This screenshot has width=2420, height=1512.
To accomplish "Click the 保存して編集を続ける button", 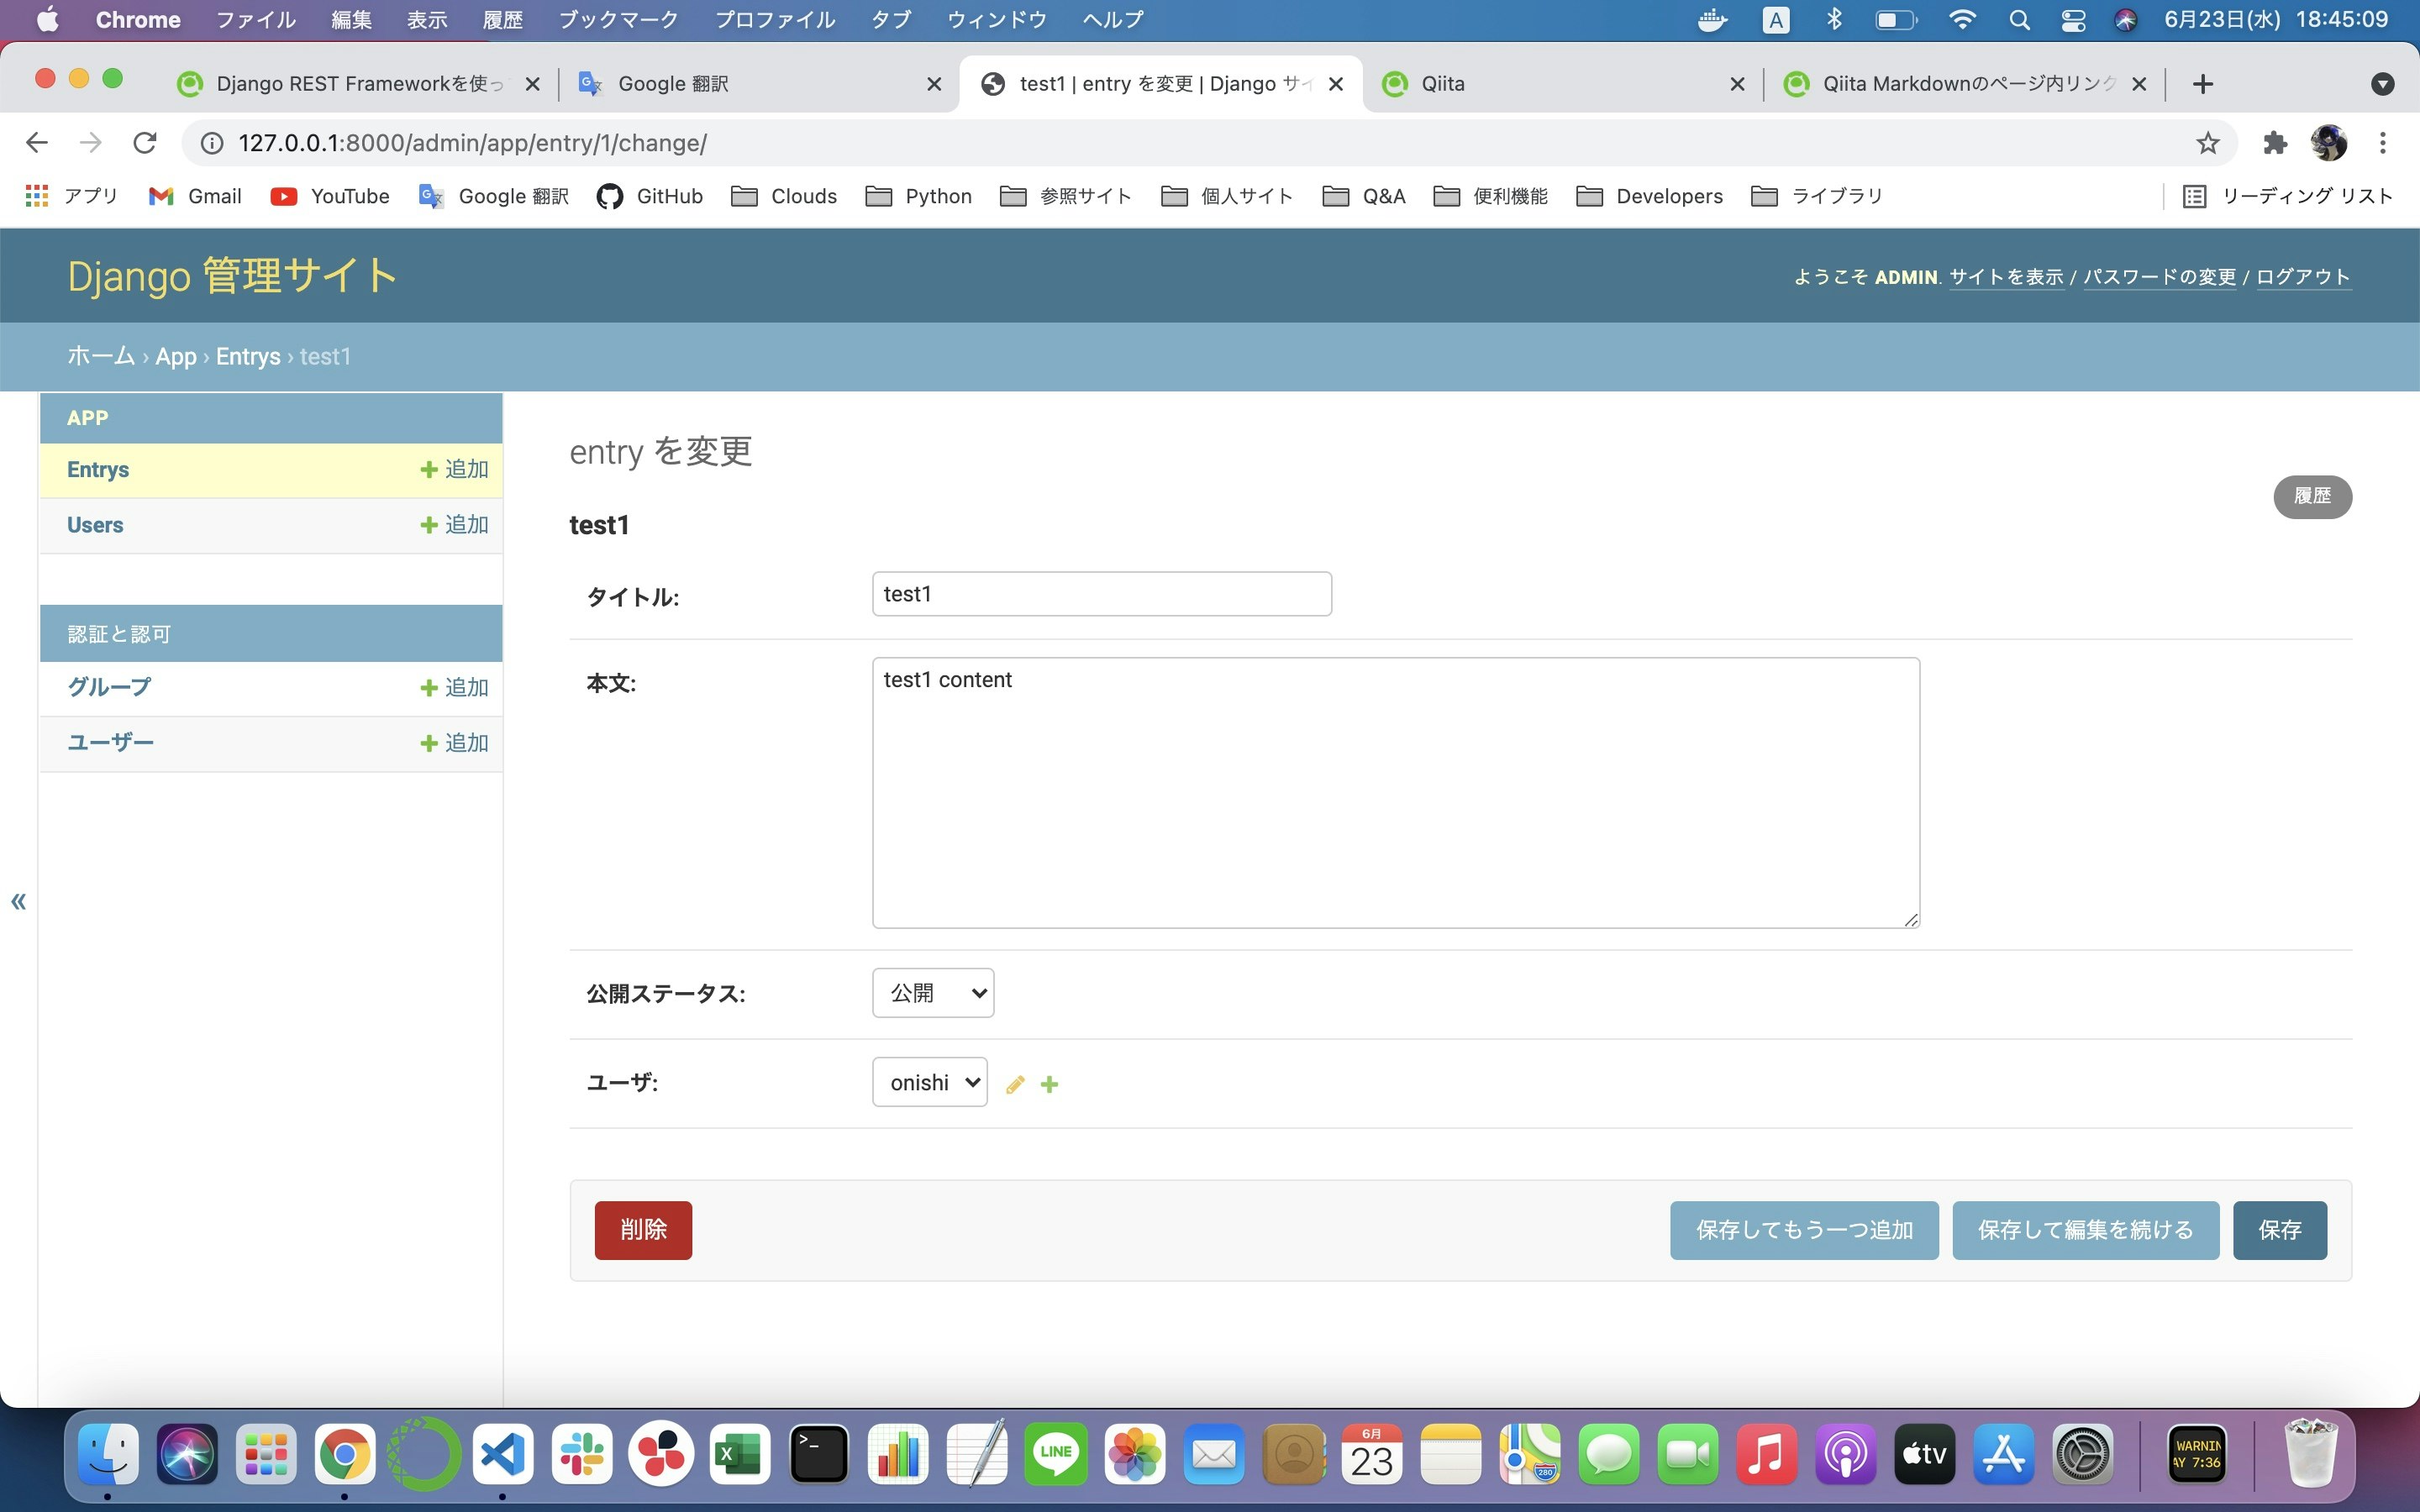I will coord(2085,1230).
